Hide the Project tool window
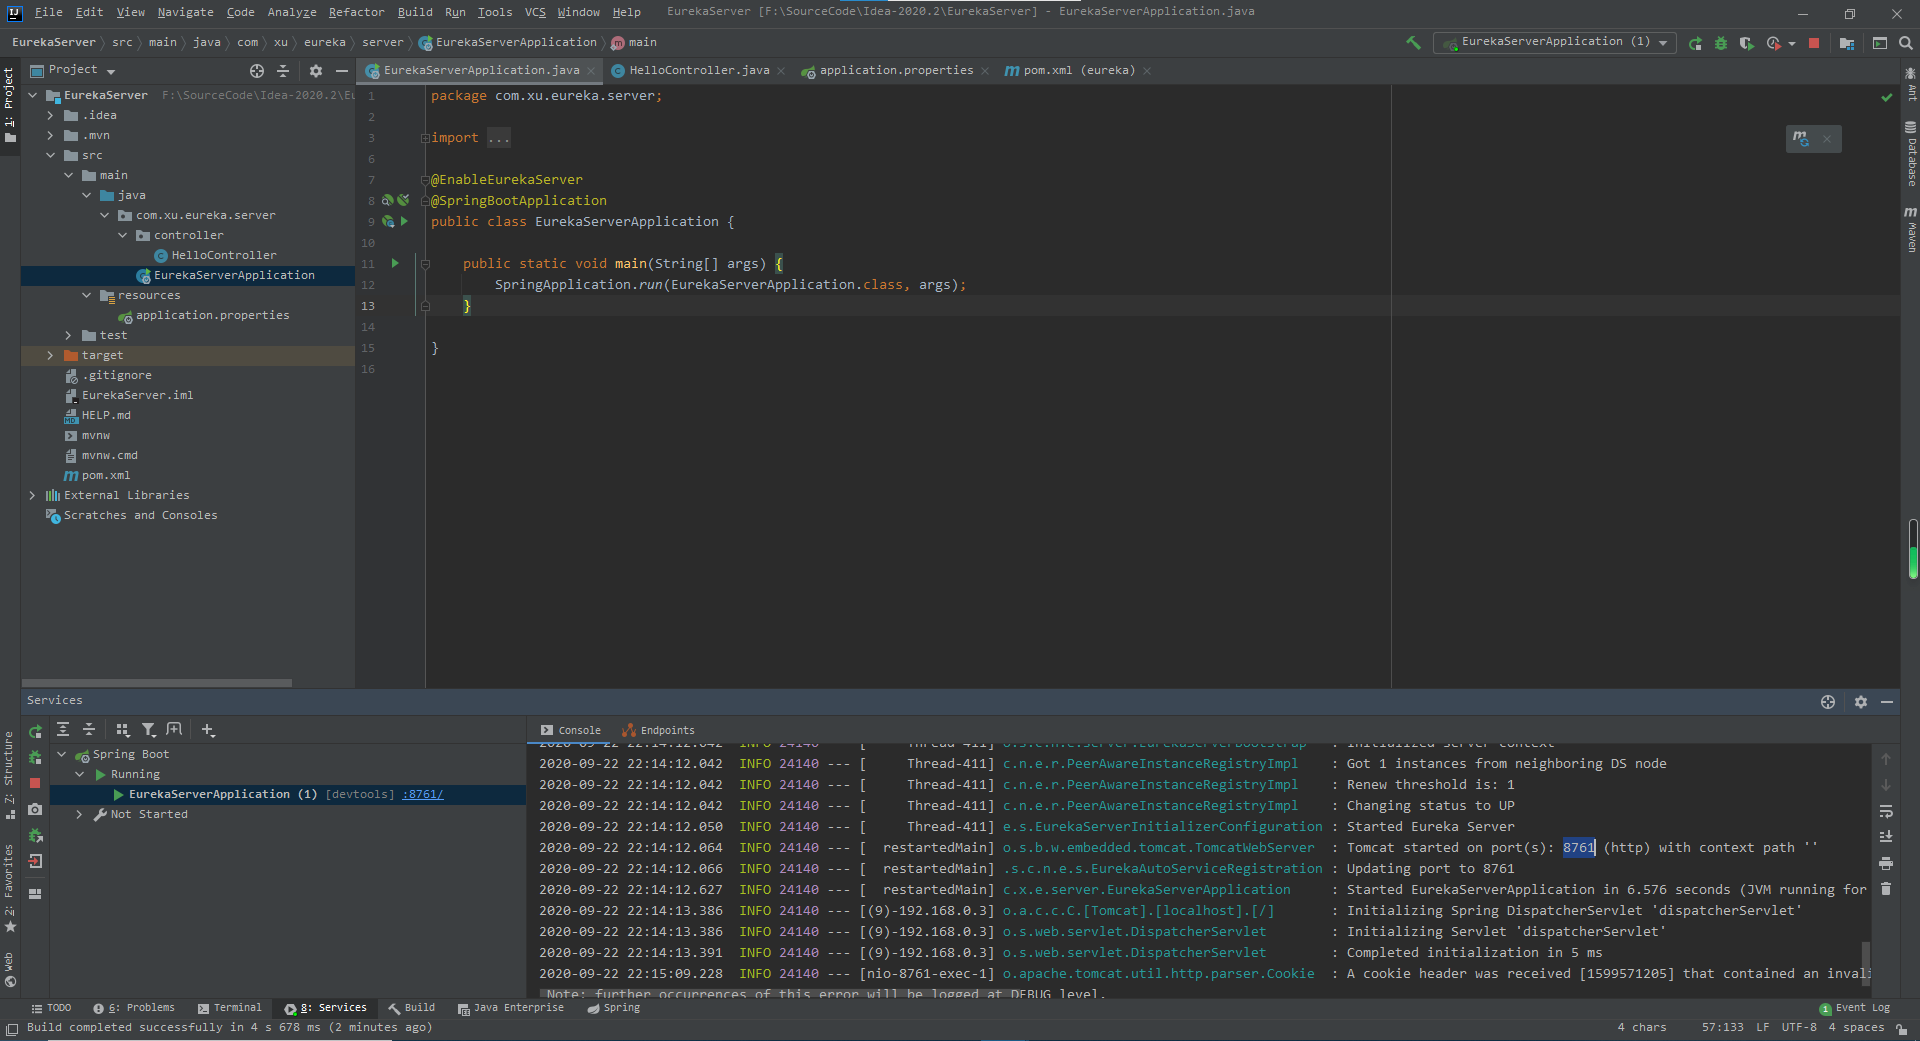This screenshot has height=1041, width=1920. point(342,71)
